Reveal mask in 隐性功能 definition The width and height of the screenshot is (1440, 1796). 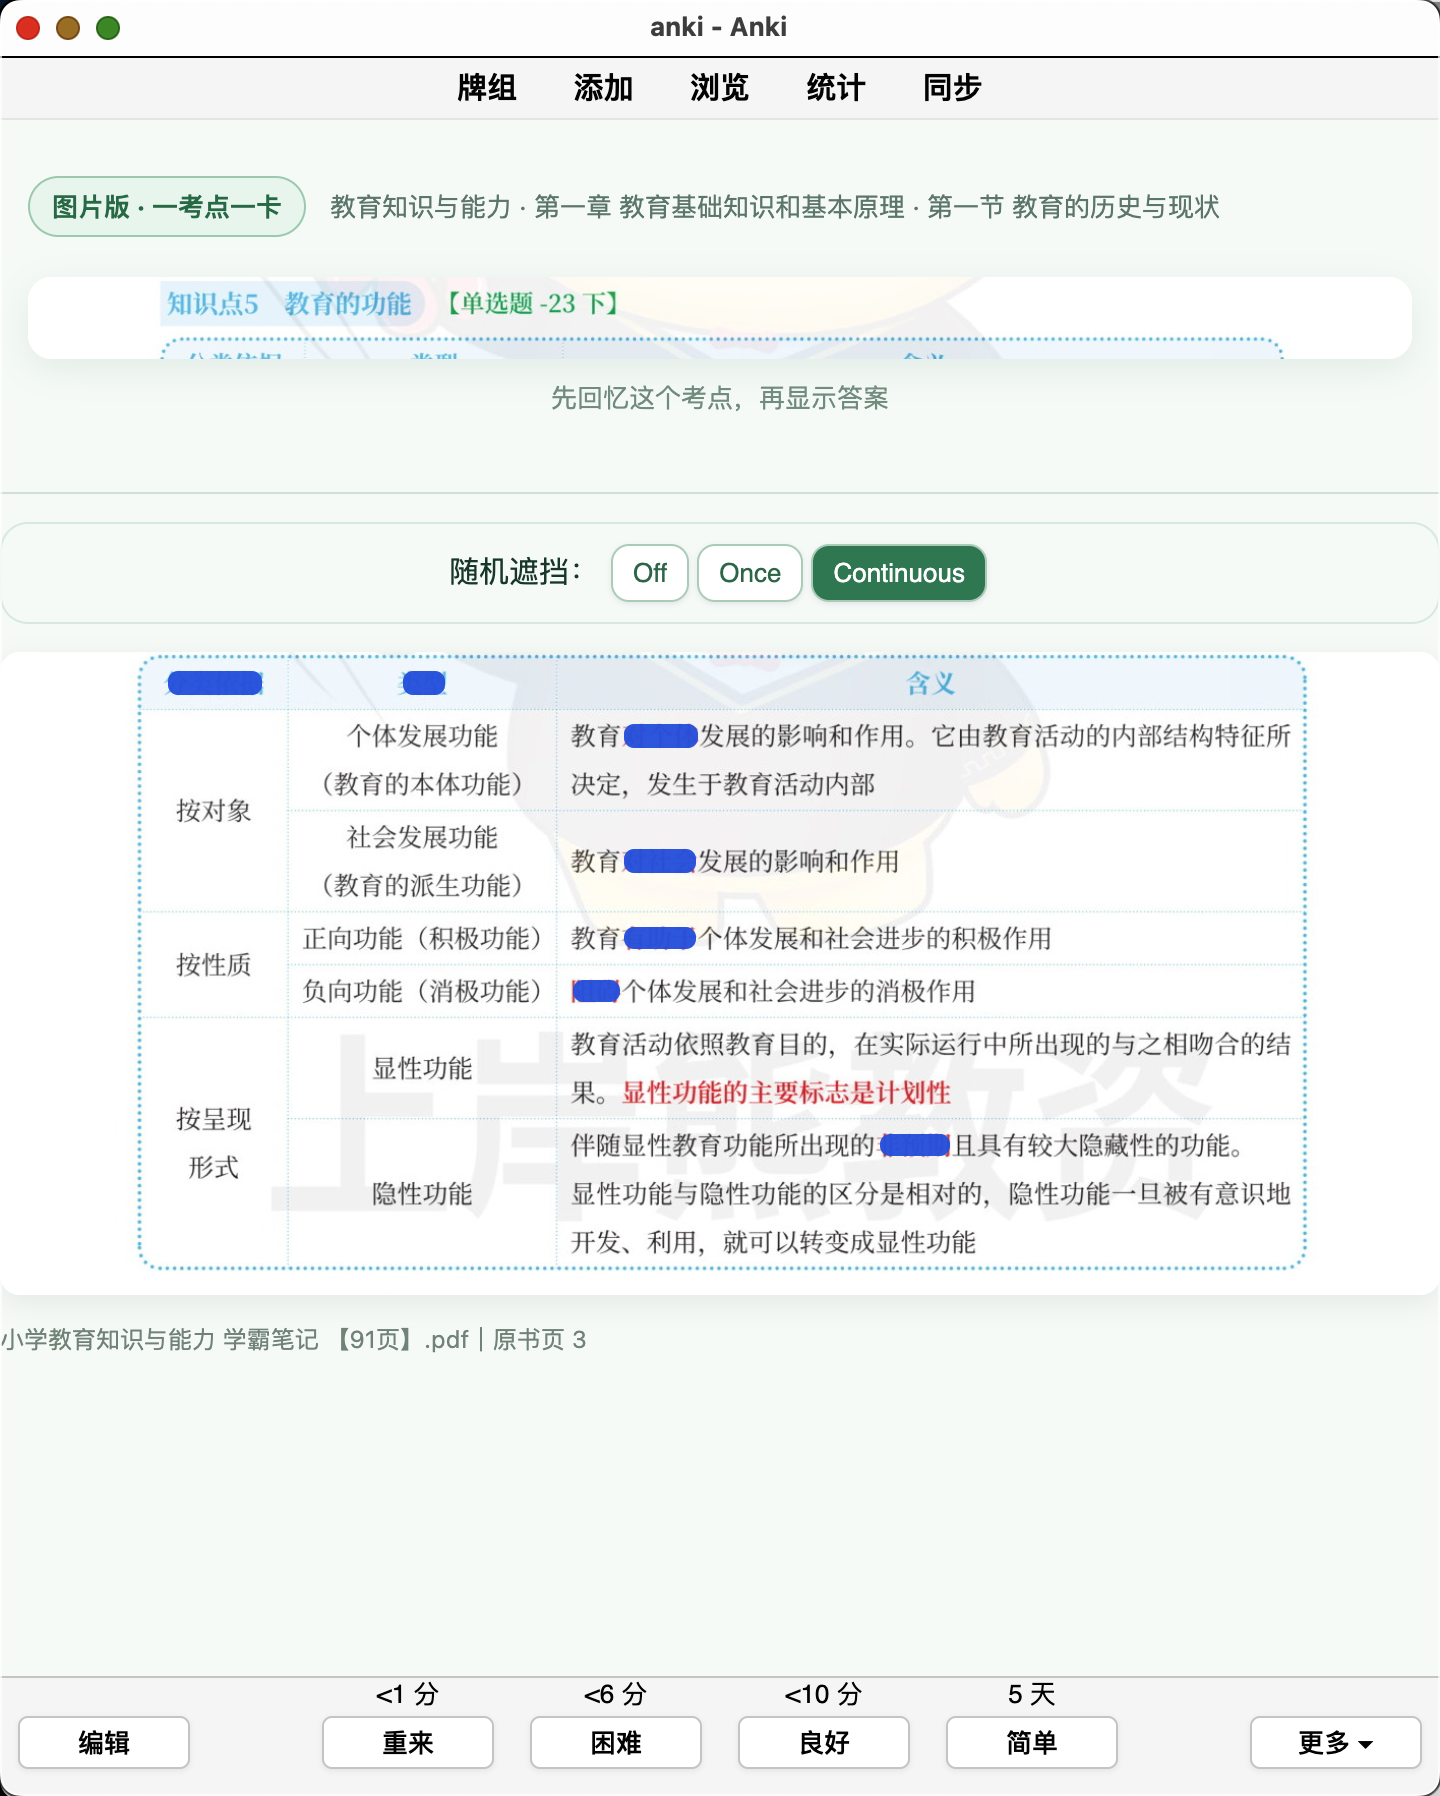[x=915, y=1145]
